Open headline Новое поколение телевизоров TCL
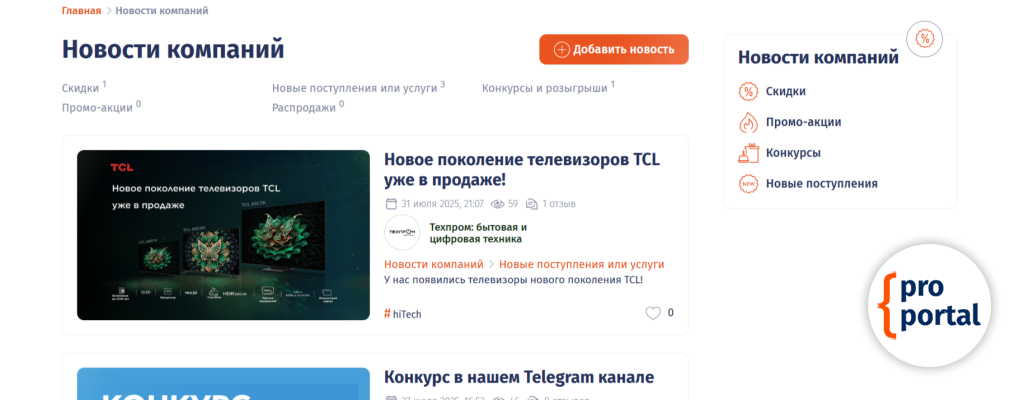Viewport: 1024px width, 400px height. (521, 169)
